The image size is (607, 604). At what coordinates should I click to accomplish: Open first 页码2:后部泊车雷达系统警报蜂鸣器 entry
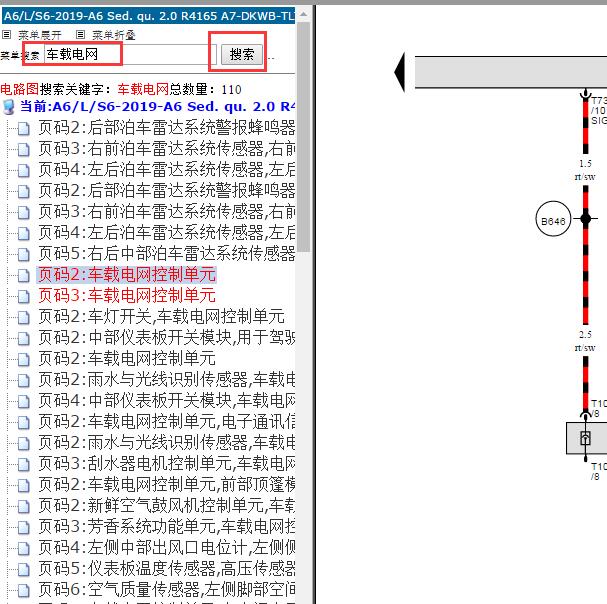(x=166, y=127)
